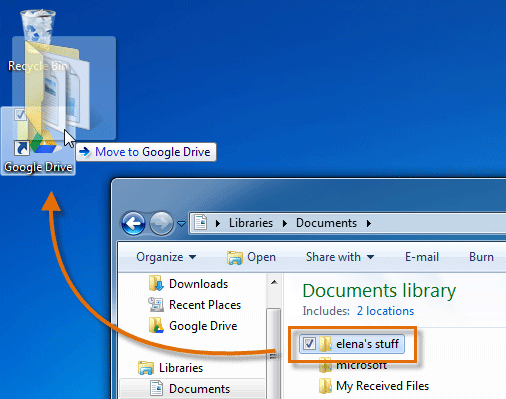Select Google Drive in the navigation pane
This screenshot has width=506, height=399.
pos(203,326)
